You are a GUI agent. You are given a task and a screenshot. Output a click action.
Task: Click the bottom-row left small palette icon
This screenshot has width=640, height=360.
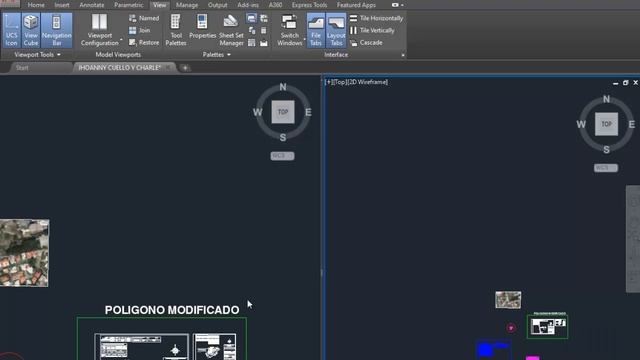click(x=251, y=42)
